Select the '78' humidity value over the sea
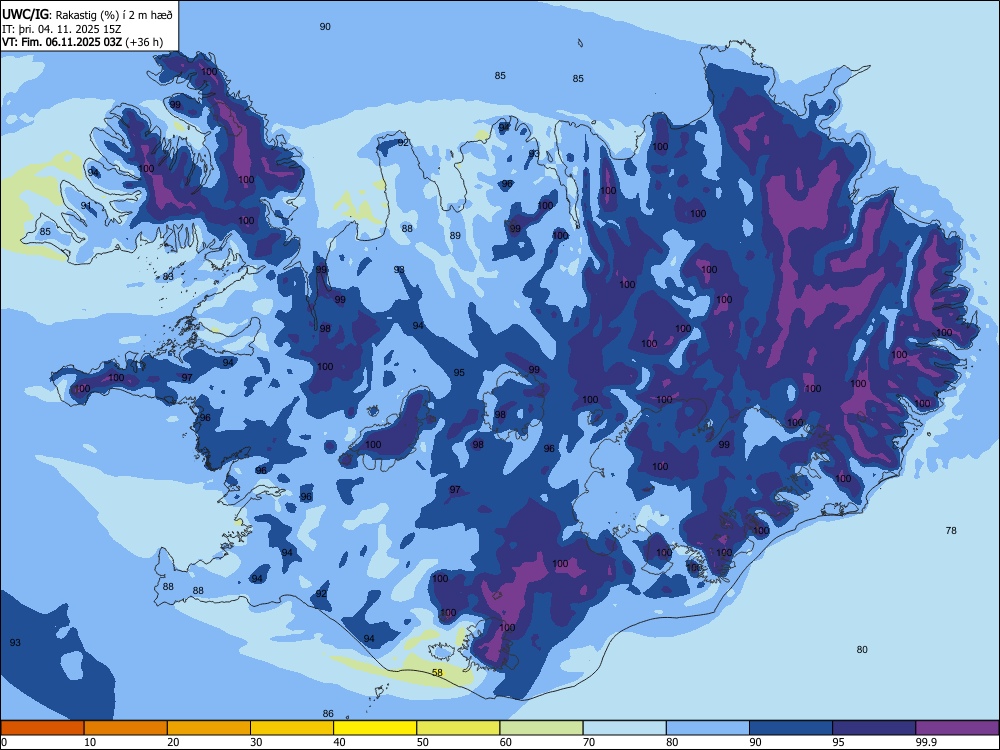 [x=951, y=530]
